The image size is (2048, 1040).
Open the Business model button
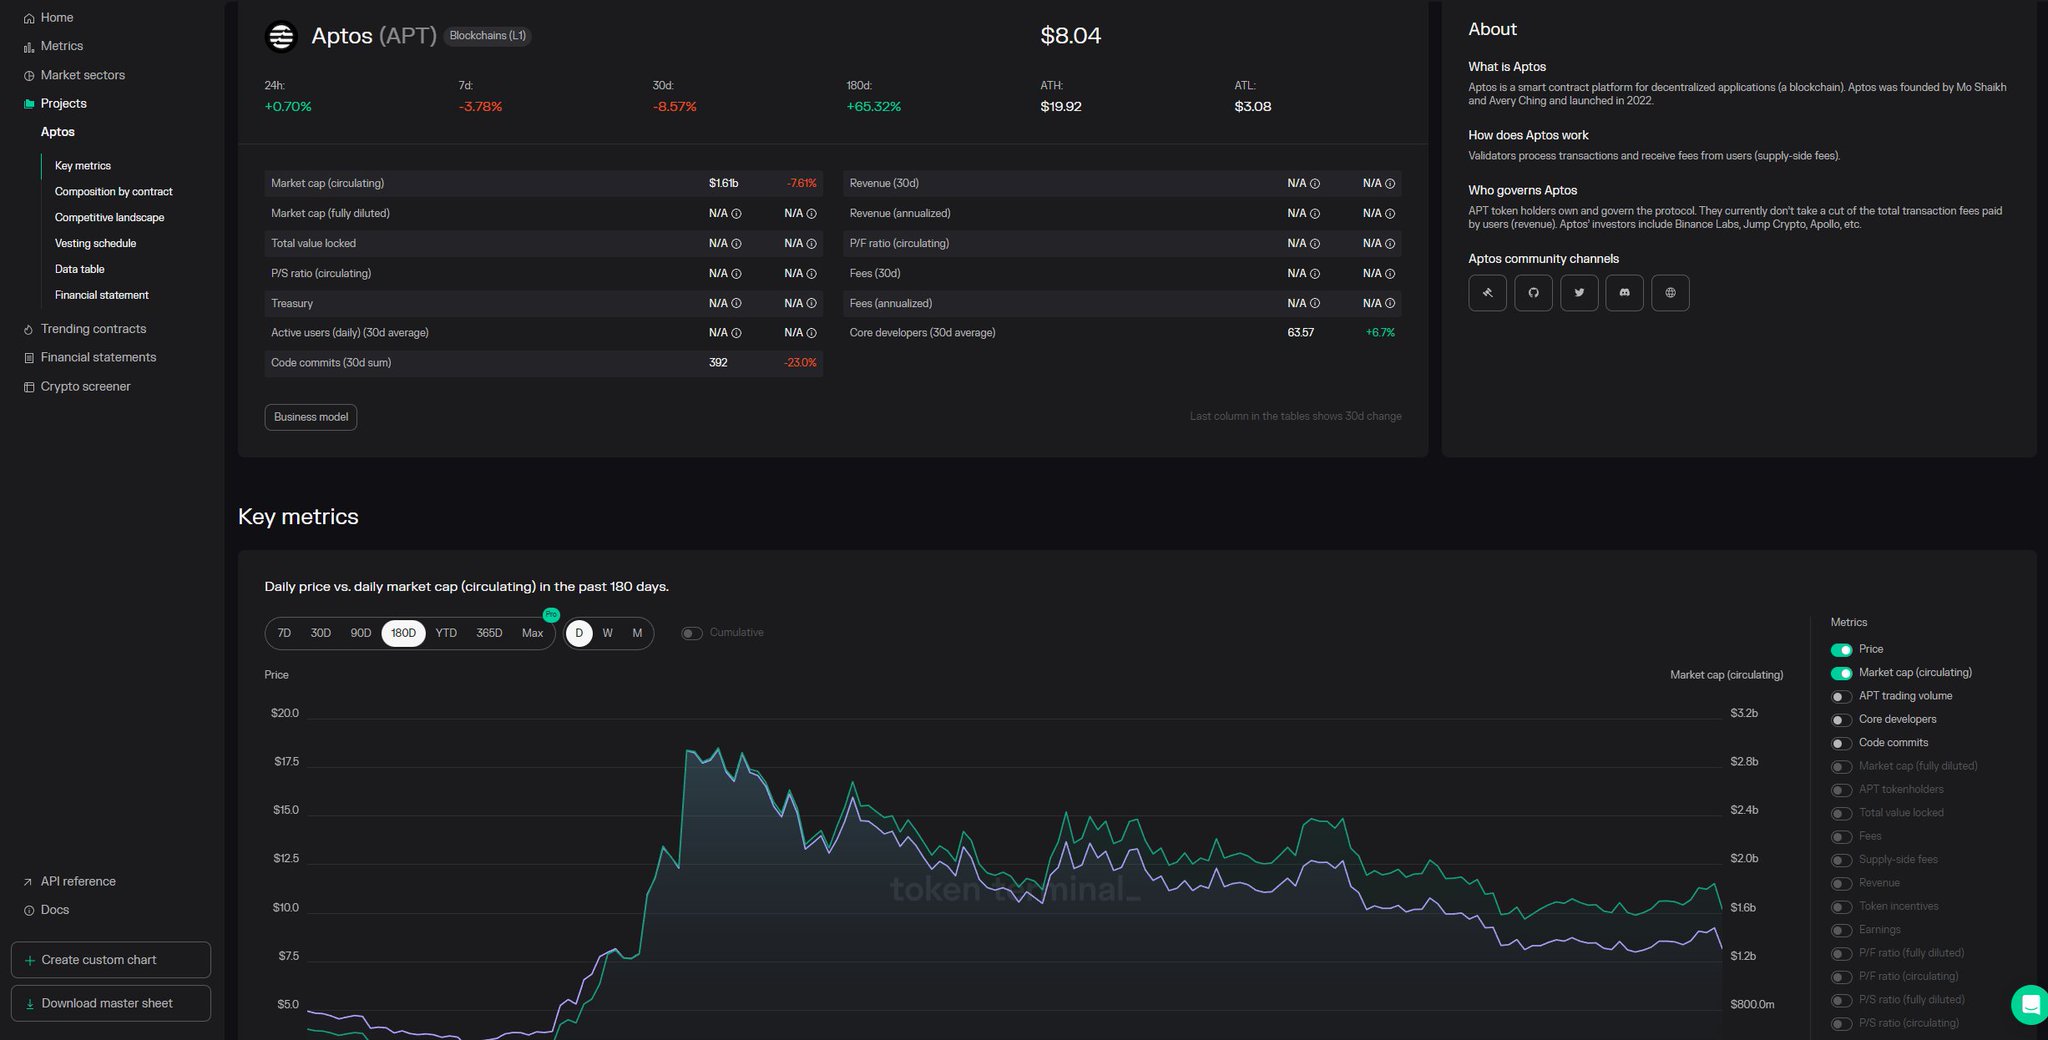[x=311, y=417]
